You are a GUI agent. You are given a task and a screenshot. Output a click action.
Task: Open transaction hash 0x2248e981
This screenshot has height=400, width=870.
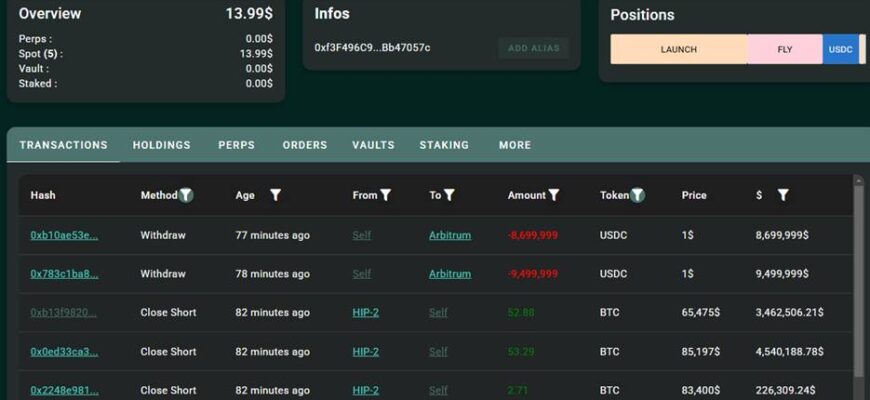(x=64, y=391)
